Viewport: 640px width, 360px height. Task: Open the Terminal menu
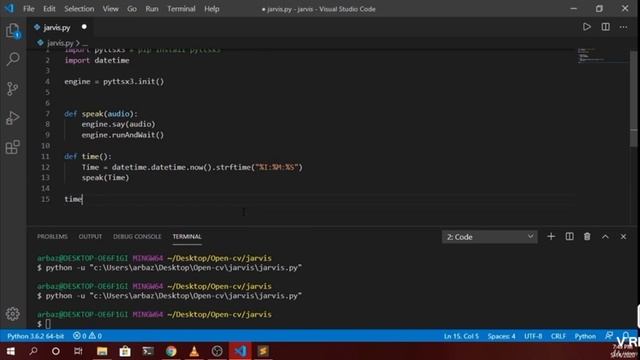point(181,9)
